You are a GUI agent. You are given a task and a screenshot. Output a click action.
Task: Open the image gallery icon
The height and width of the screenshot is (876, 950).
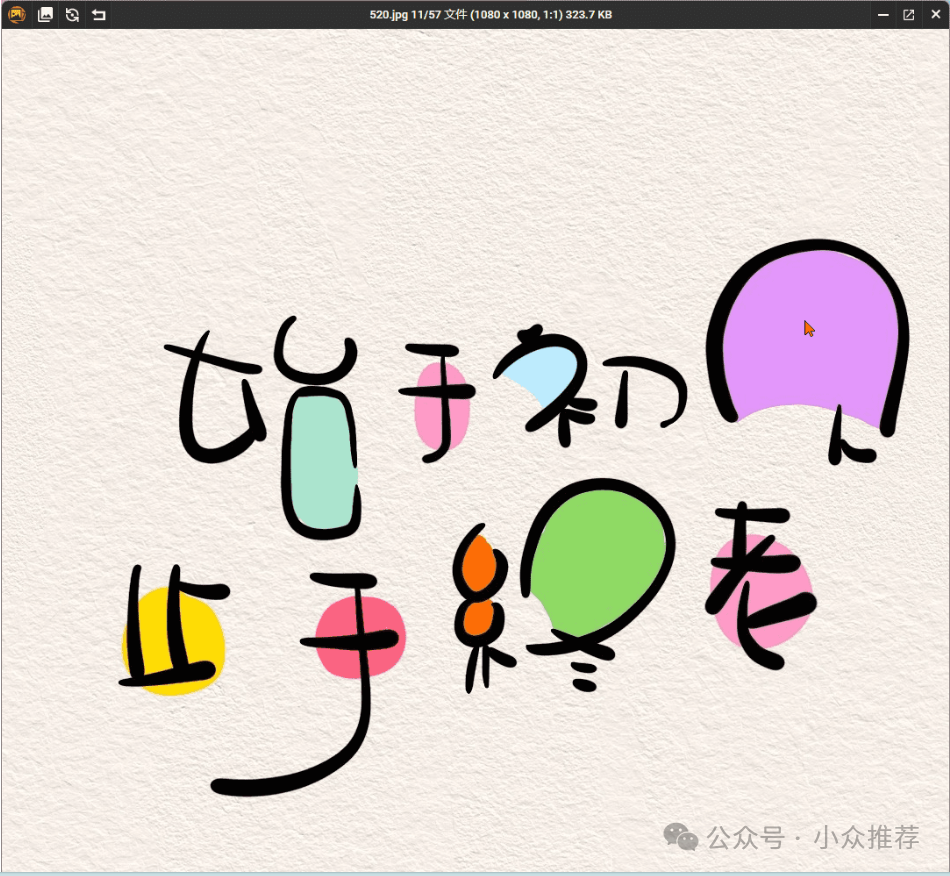pyautogui.click(x=45, y=15)
